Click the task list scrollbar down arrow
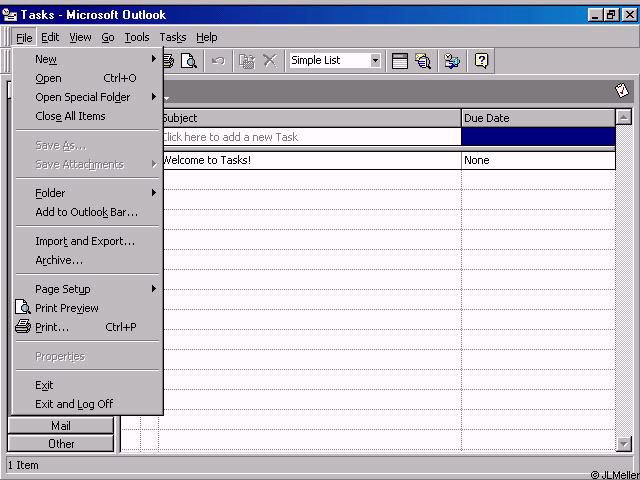Screen dimensions: 640x480 tap(625, 444)
